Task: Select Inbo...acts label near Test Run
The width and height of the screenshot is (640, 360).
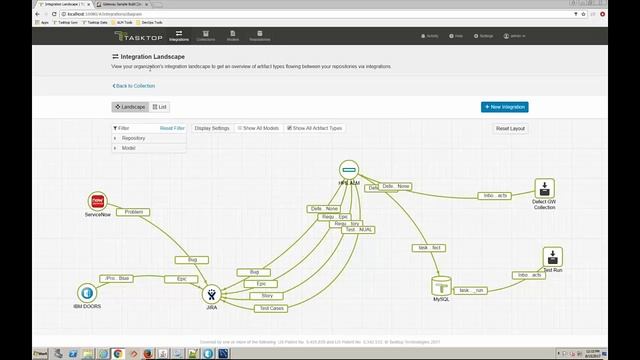Action: pyautogui.click(x=529, y=276)
